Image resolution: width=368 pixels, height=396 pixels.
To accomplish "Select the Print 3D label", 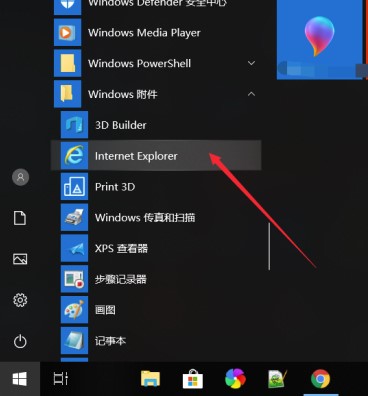I will tap(115, 187).
